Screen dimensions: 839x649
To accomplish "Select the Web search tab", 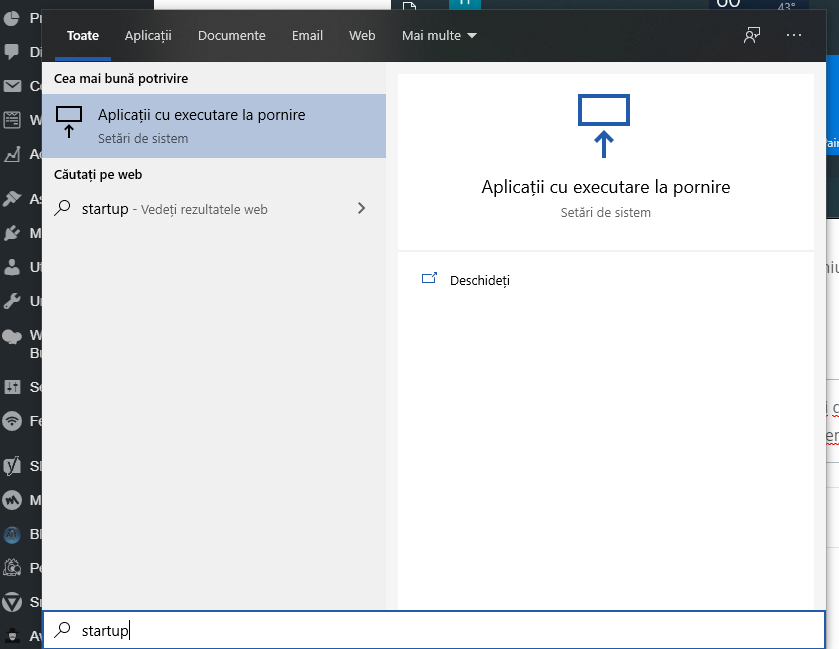I will point(362,35).
